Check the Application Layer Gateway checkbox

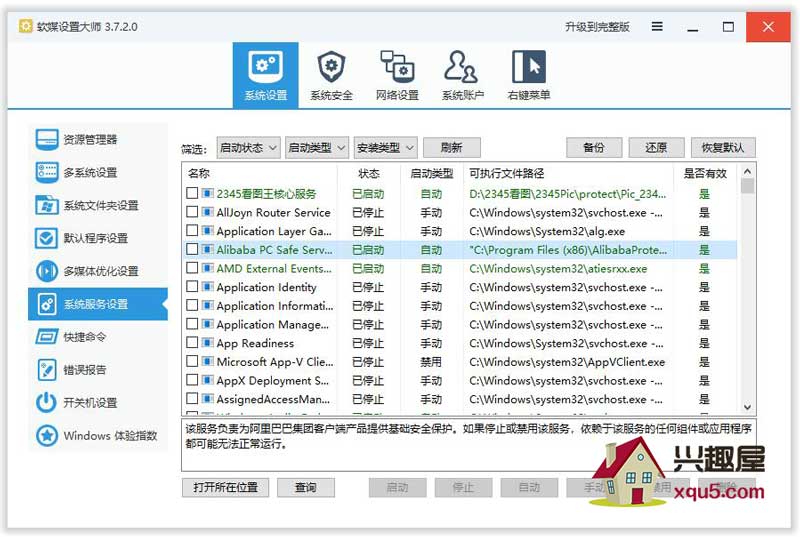tap(192, 231)
